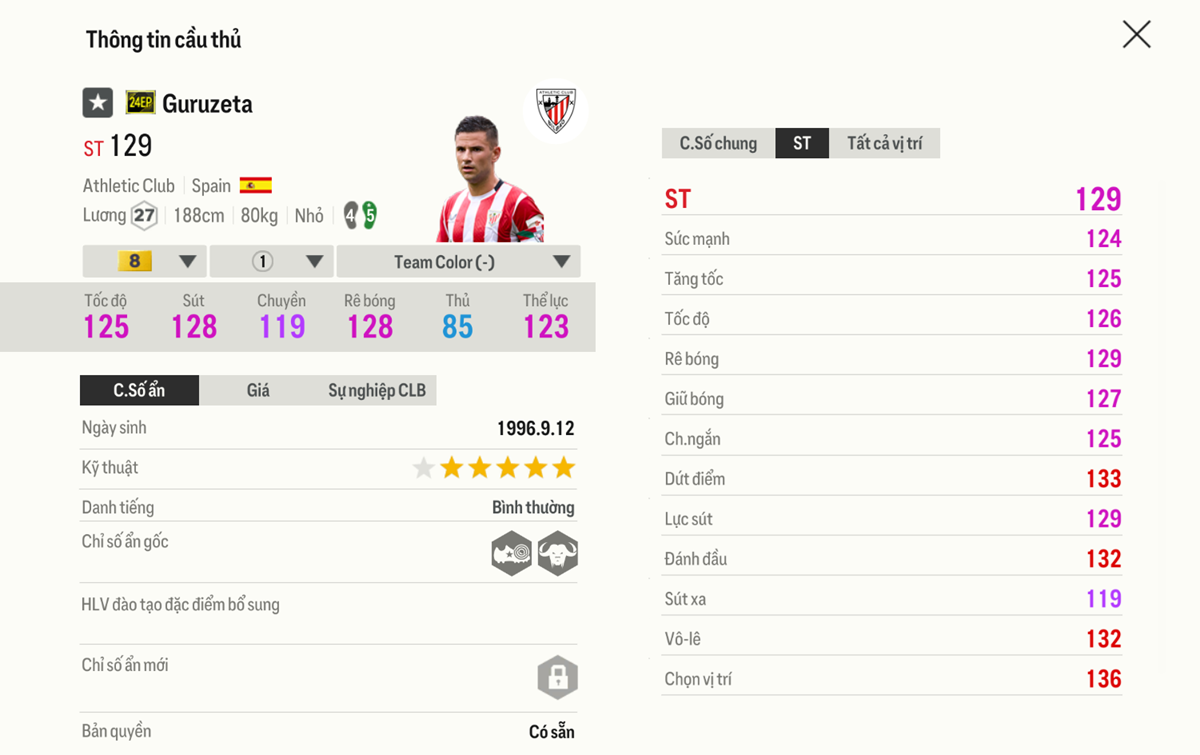Viewport: 1200px width, 755px height.
Task: Click the green right-foot 5 icon
Action: [370, 215]
